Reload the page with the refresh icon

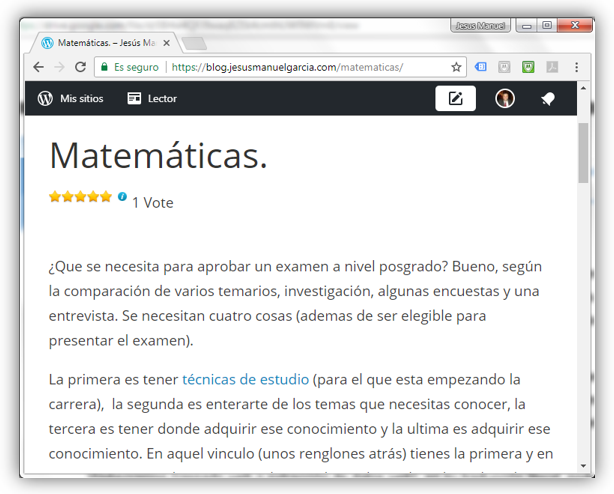(x=80, y=67)
